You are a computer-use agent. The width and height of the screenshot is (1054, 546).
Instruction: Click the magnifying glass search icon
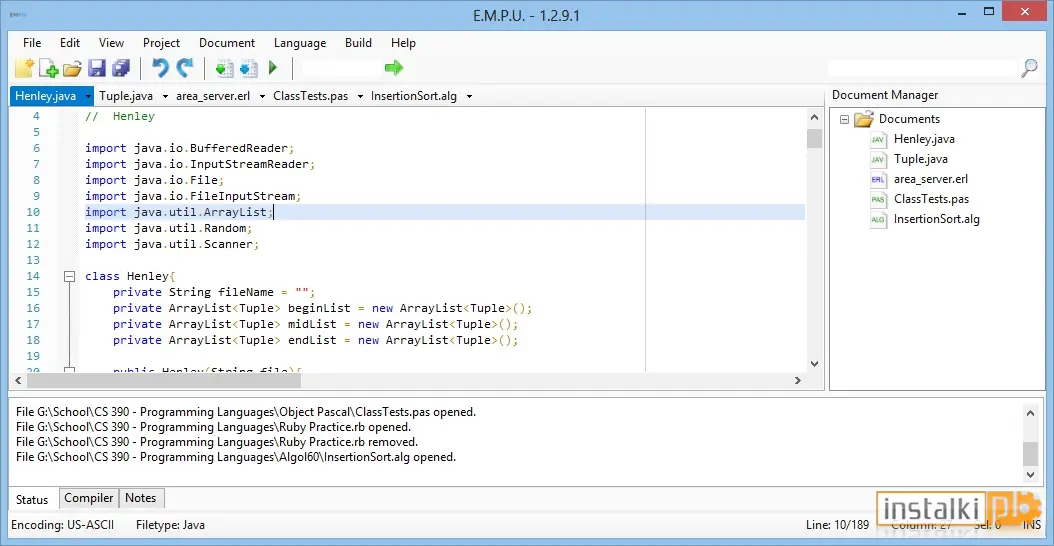point(1029,67)
